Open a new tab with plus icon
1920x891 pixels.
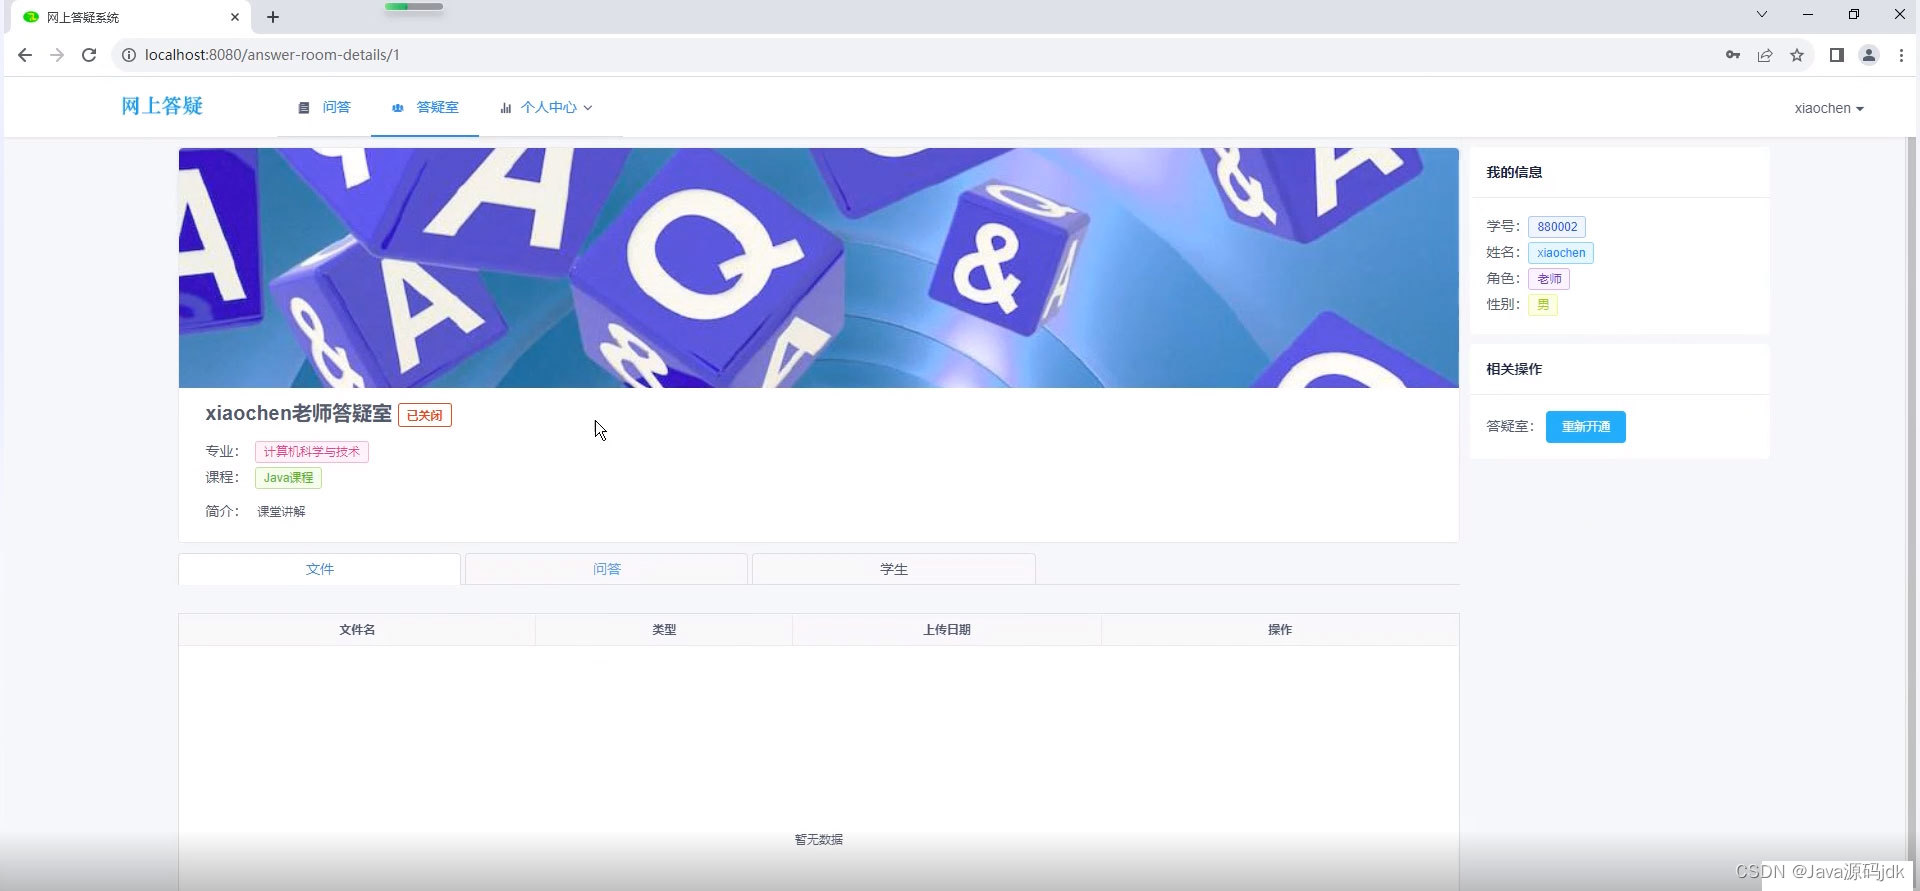point(273,17)
